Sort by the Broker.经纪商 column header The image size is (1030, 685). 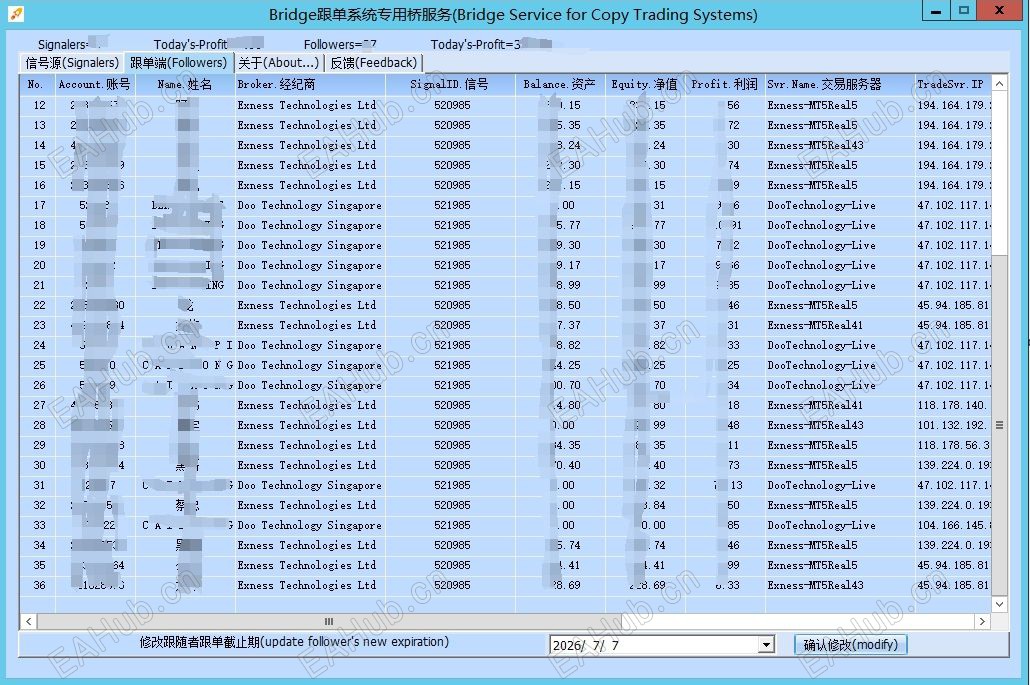310,84
